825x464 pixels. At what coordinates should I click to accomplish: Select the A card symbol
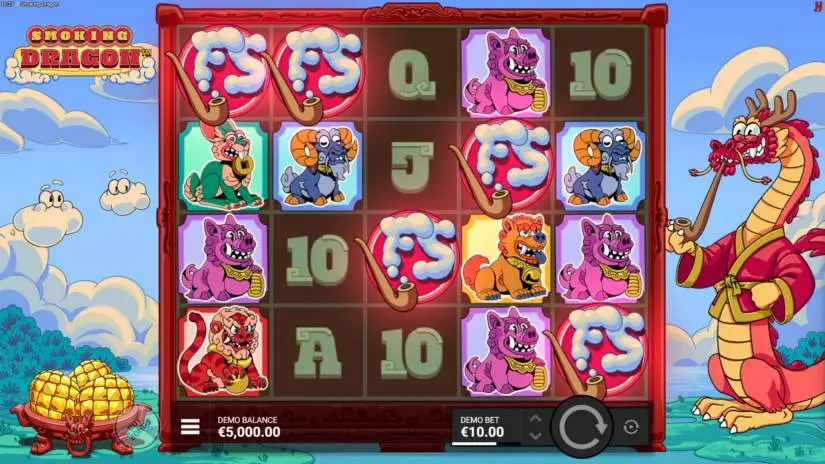click(x=317, y=352)
